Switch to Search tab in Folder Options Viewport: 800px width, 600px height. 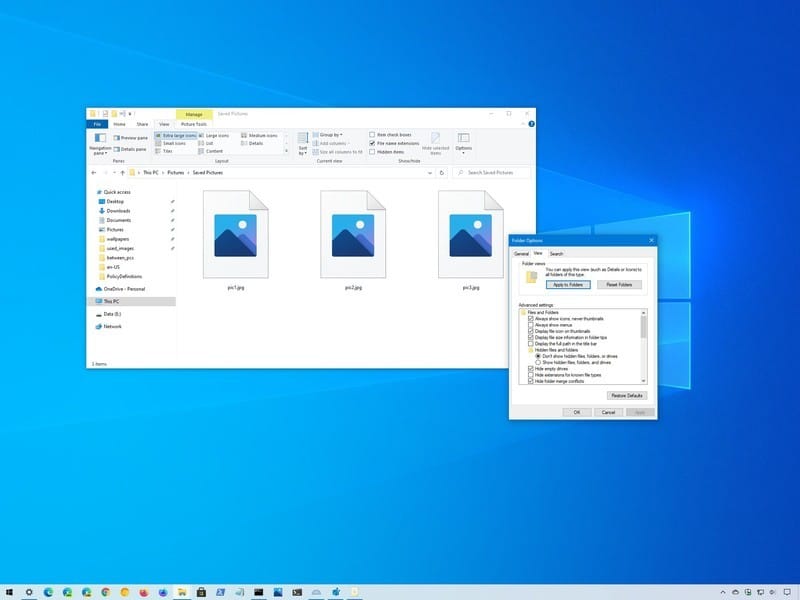click(x=556, y=254)
